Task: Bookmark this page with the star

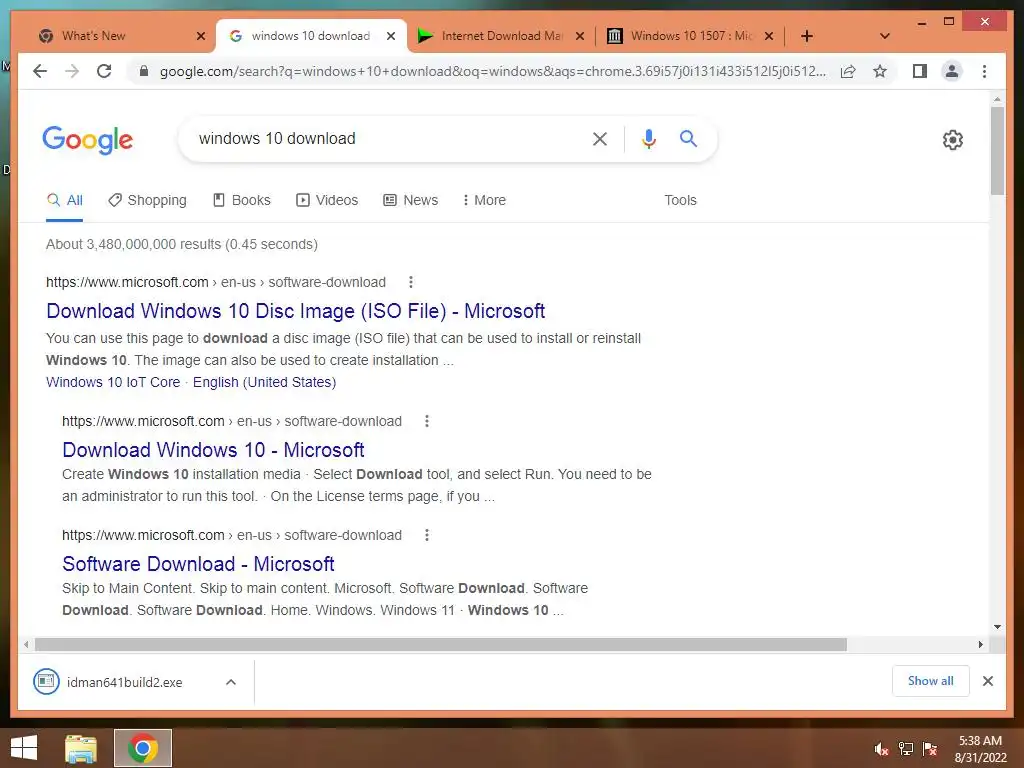Action: click(880, 71)
